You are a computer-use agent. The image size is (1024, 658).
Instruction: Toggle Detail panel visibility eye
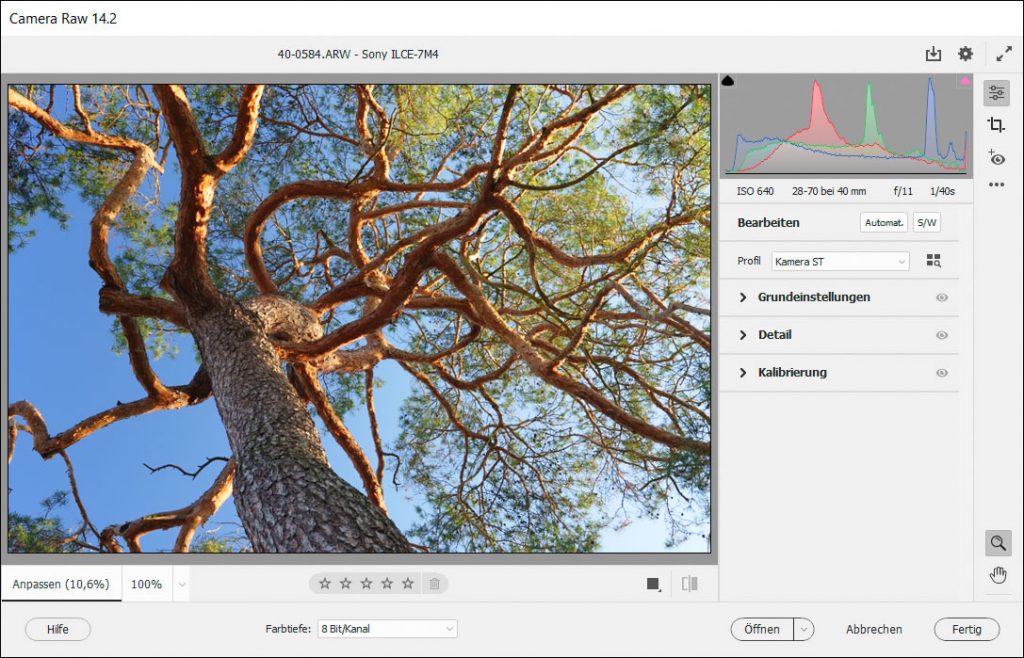click(941, 335)
